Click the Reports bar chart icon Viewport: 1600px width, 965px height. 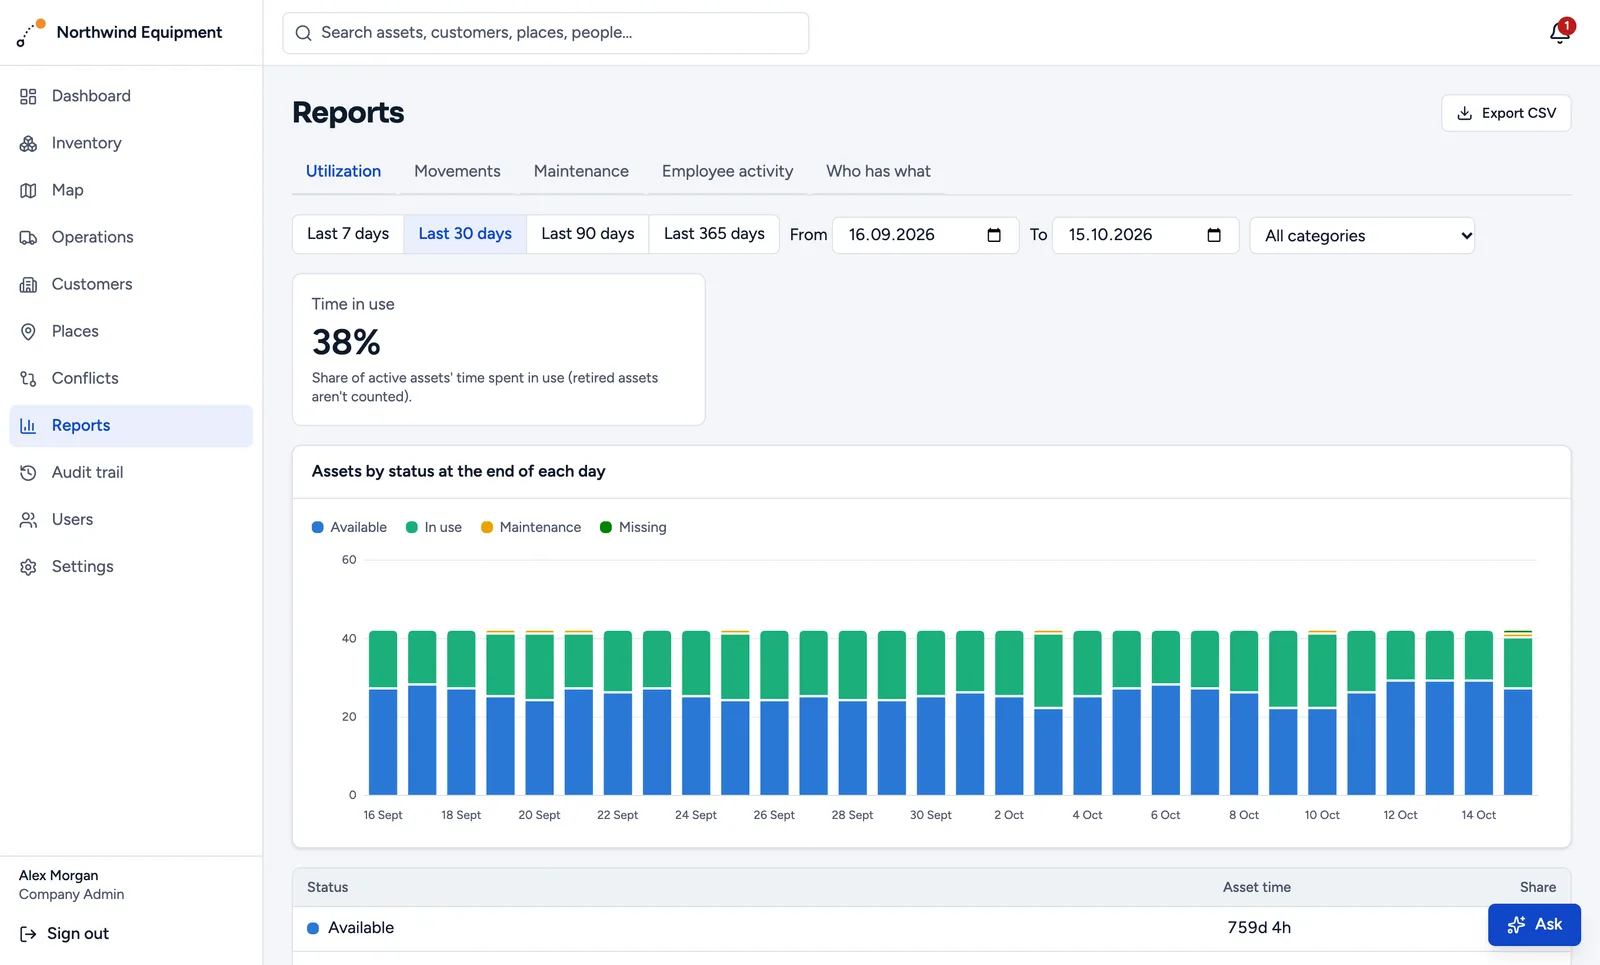[x=28, y=425]
